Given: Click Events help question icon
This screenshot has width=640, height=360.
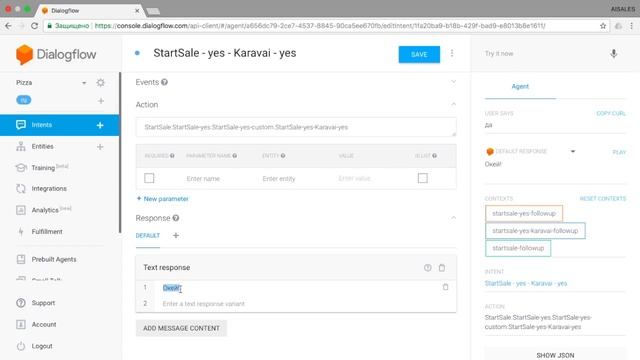Looking at the screenshot, I should (x=164, y=82).
